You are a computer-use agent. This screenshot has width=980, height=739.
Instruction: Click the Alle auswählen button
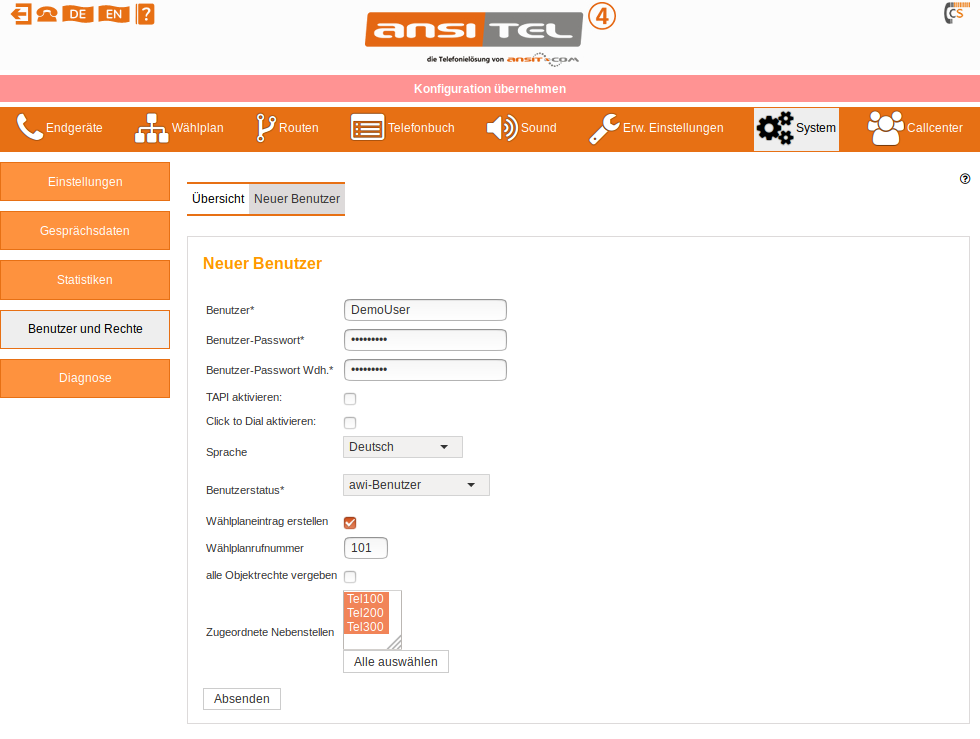pos(395,662)
